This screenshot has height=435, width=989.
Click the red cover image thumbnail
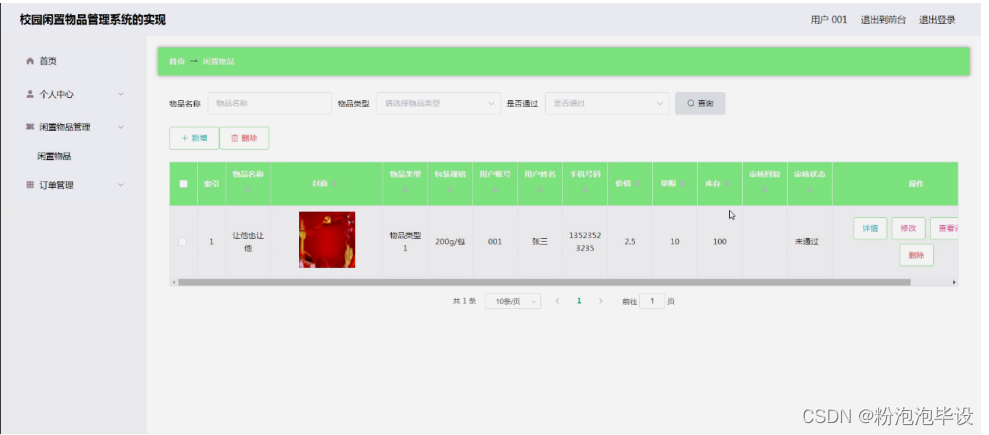pos(327,240)
